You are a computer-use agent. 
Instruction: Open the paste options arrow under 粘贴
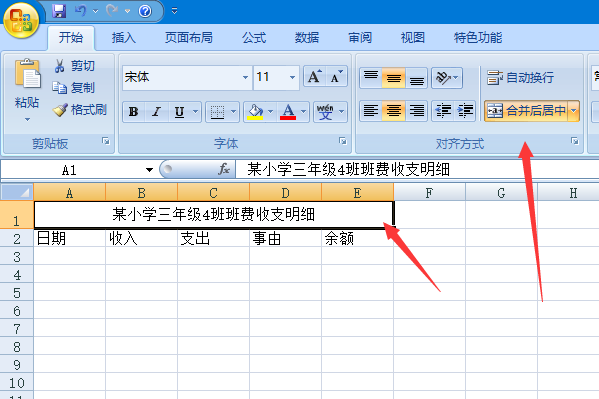click(27, 120)
